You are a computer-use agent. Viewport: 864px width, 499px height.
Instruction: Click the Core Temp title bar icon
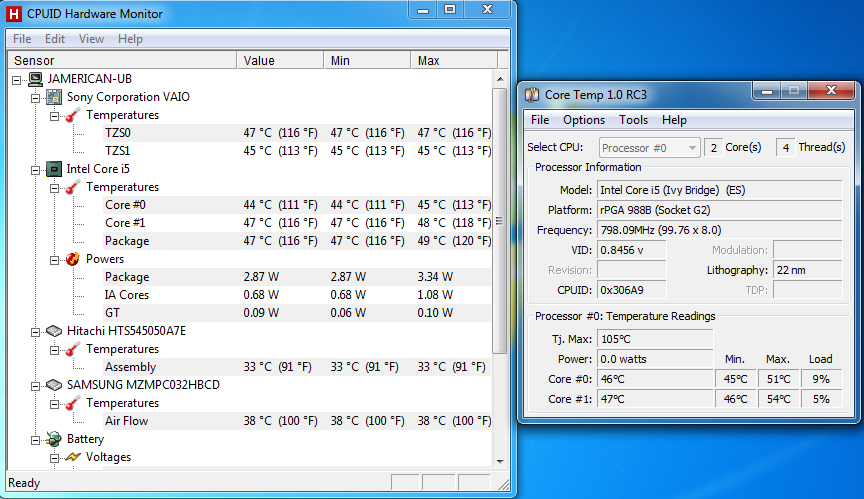[x=532, y=95]
